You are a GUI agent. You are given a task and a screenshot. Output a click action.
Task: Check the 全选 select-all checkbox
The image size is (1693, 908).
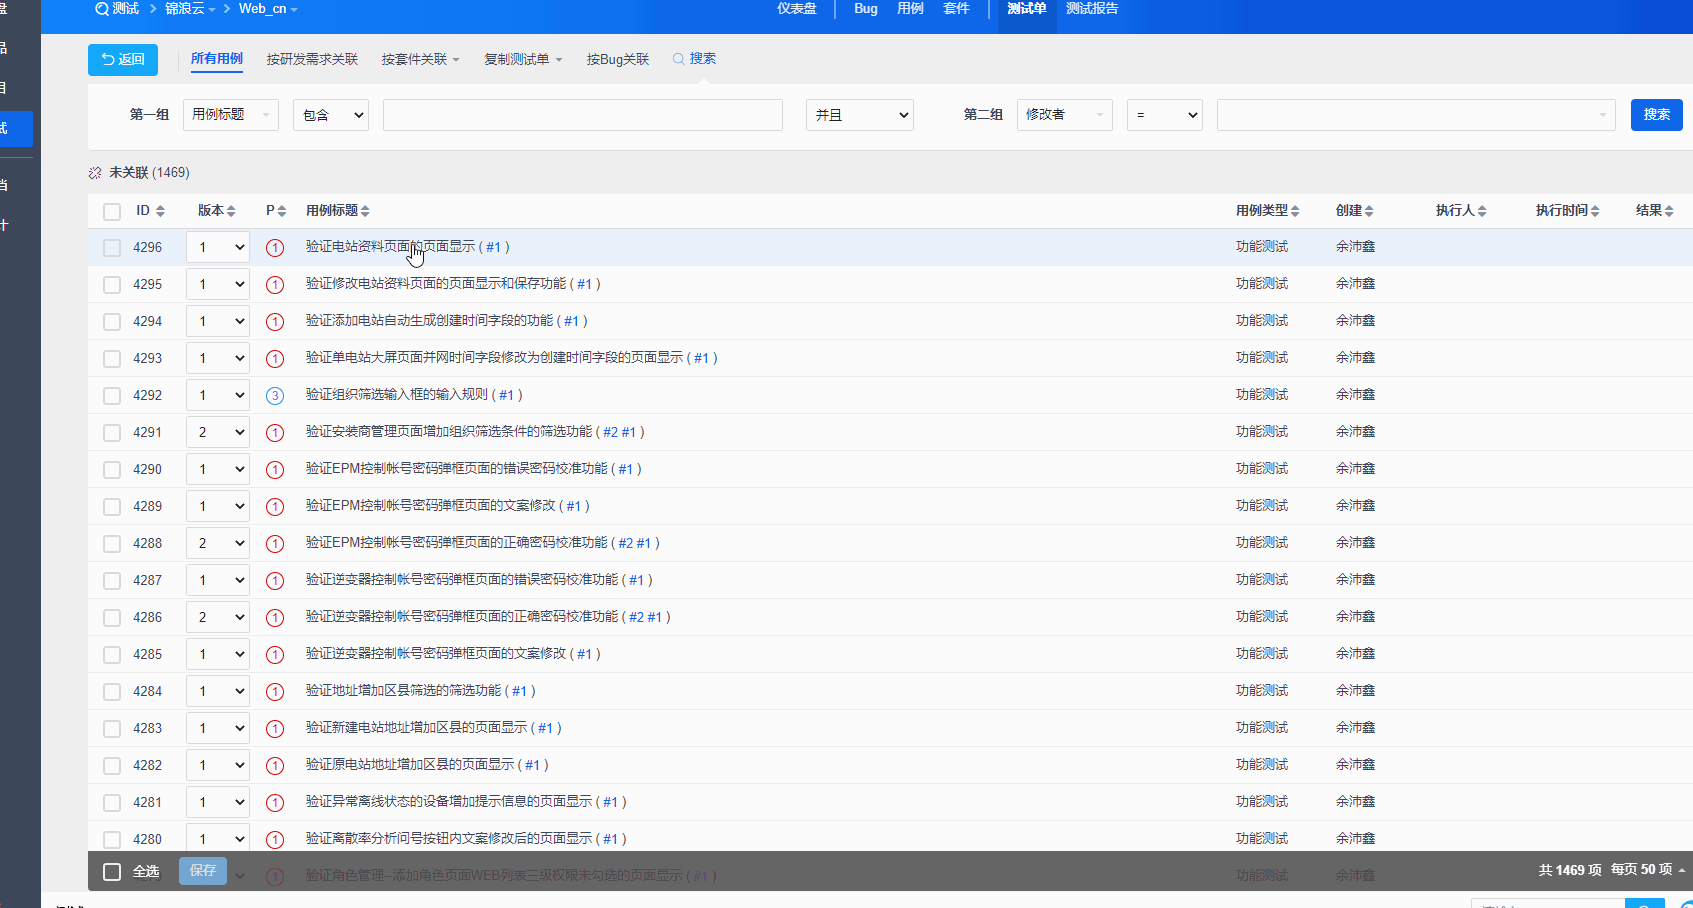tap(112, 872)
